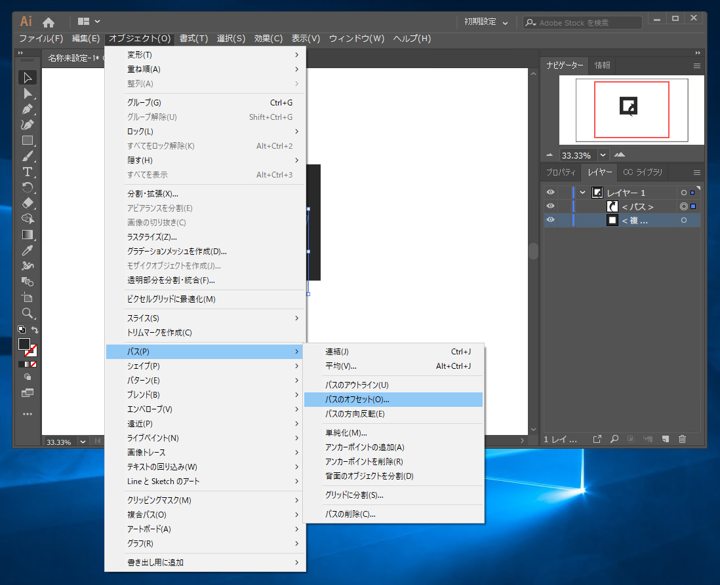Open Navigator zoom percentage dropdown
The height and width of the screenshot is (585, 720).
click(x=603, y=155)
